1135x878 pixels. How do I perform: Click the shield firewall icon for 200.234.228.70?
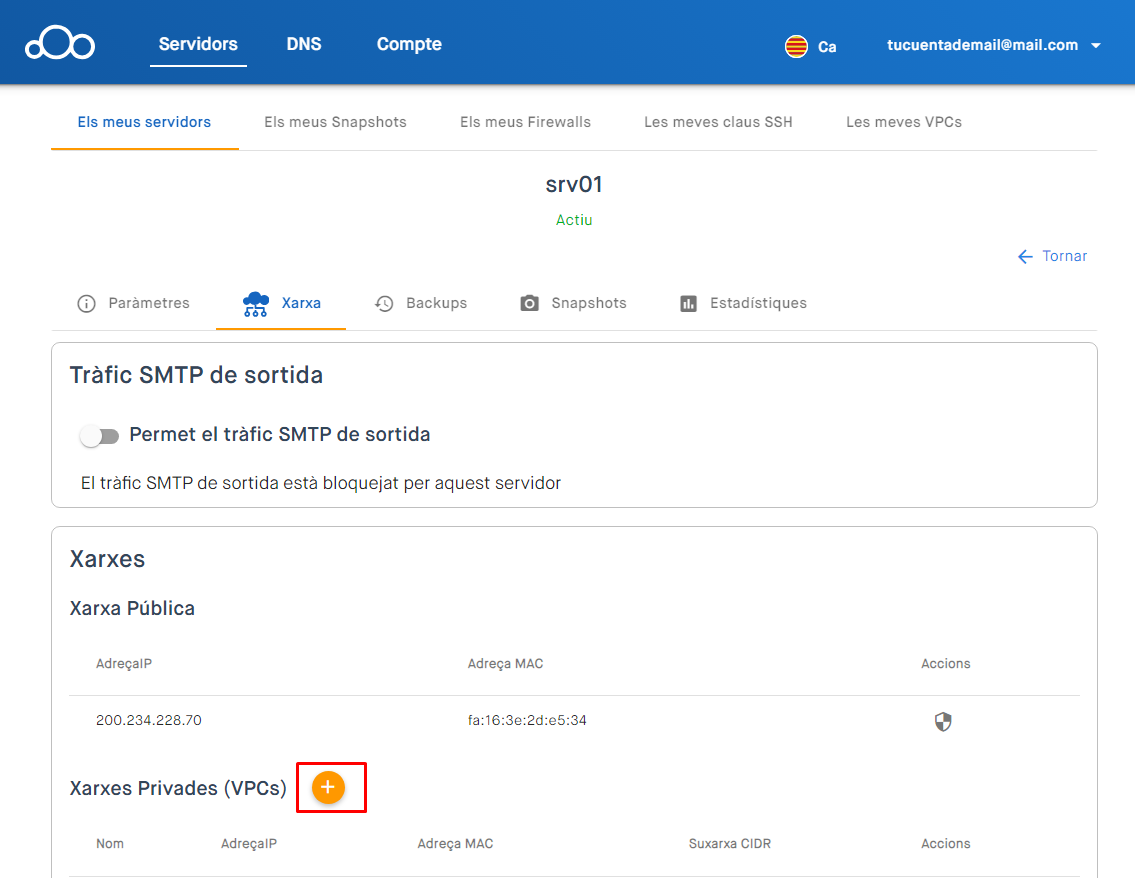coord(942,721)
